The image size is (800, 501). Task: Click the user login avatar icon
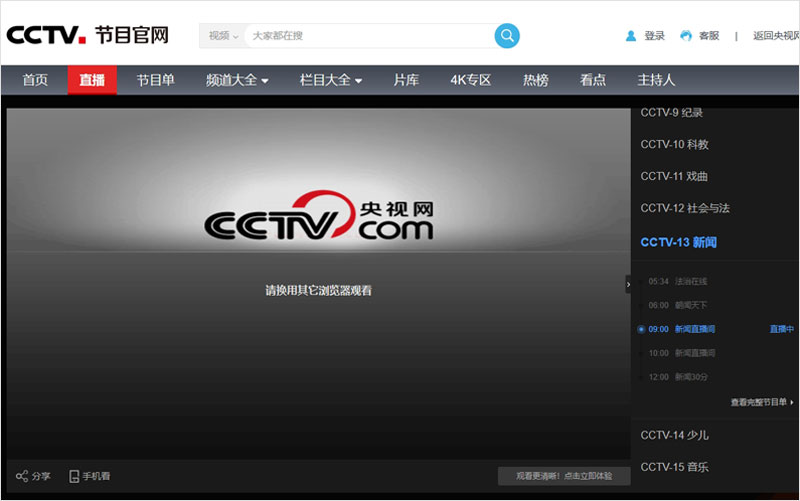(631, 36)
